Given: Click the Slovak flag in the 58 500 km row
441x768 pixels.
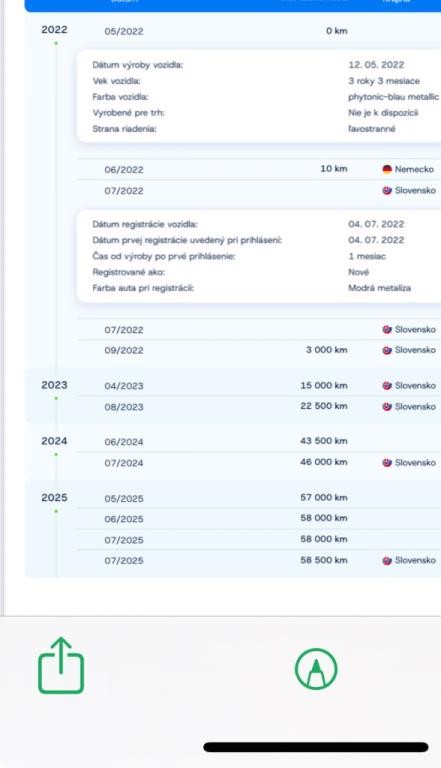Looking at the screenshot, I should (x=387, y=560).
